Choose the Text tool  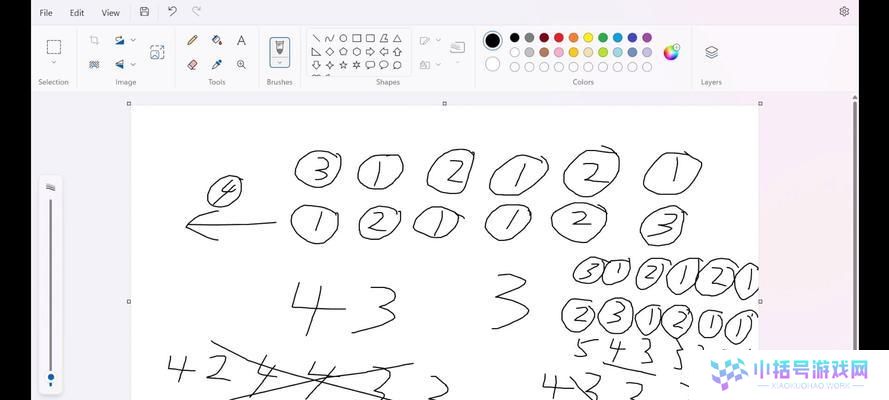[242, 40]
